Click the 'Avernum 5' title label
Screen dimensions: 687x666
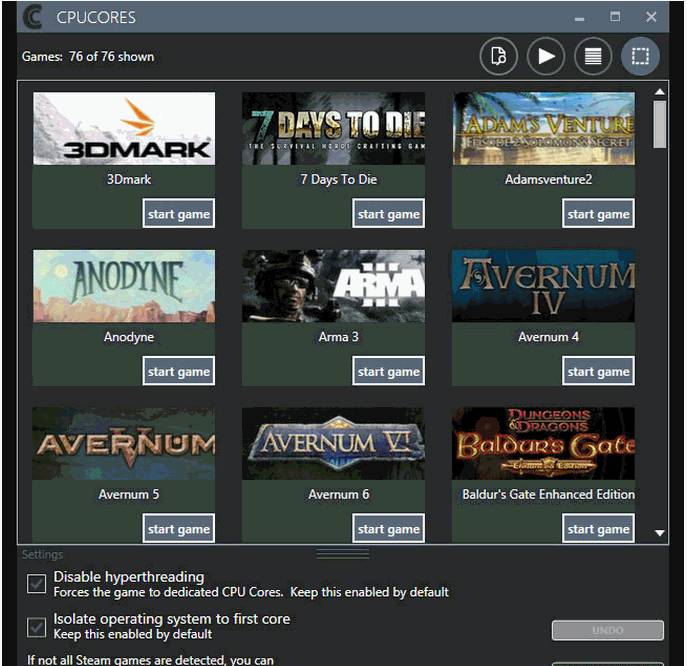[129, 494]
